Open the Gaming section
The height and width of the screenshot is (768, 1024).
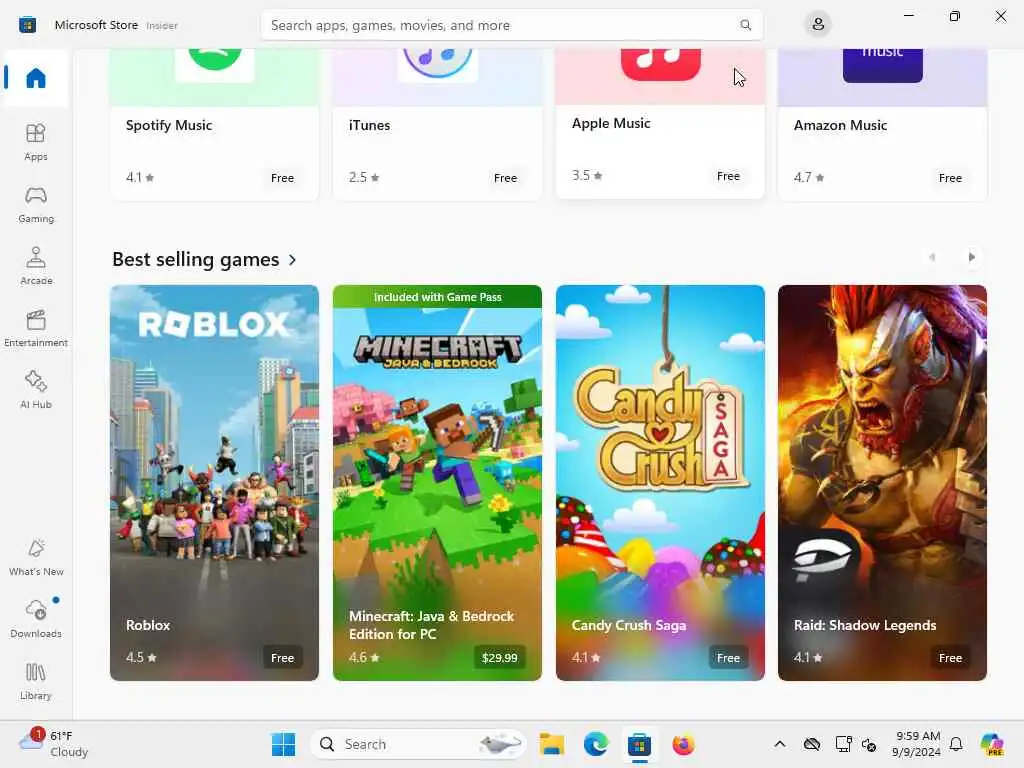point(35,204)
